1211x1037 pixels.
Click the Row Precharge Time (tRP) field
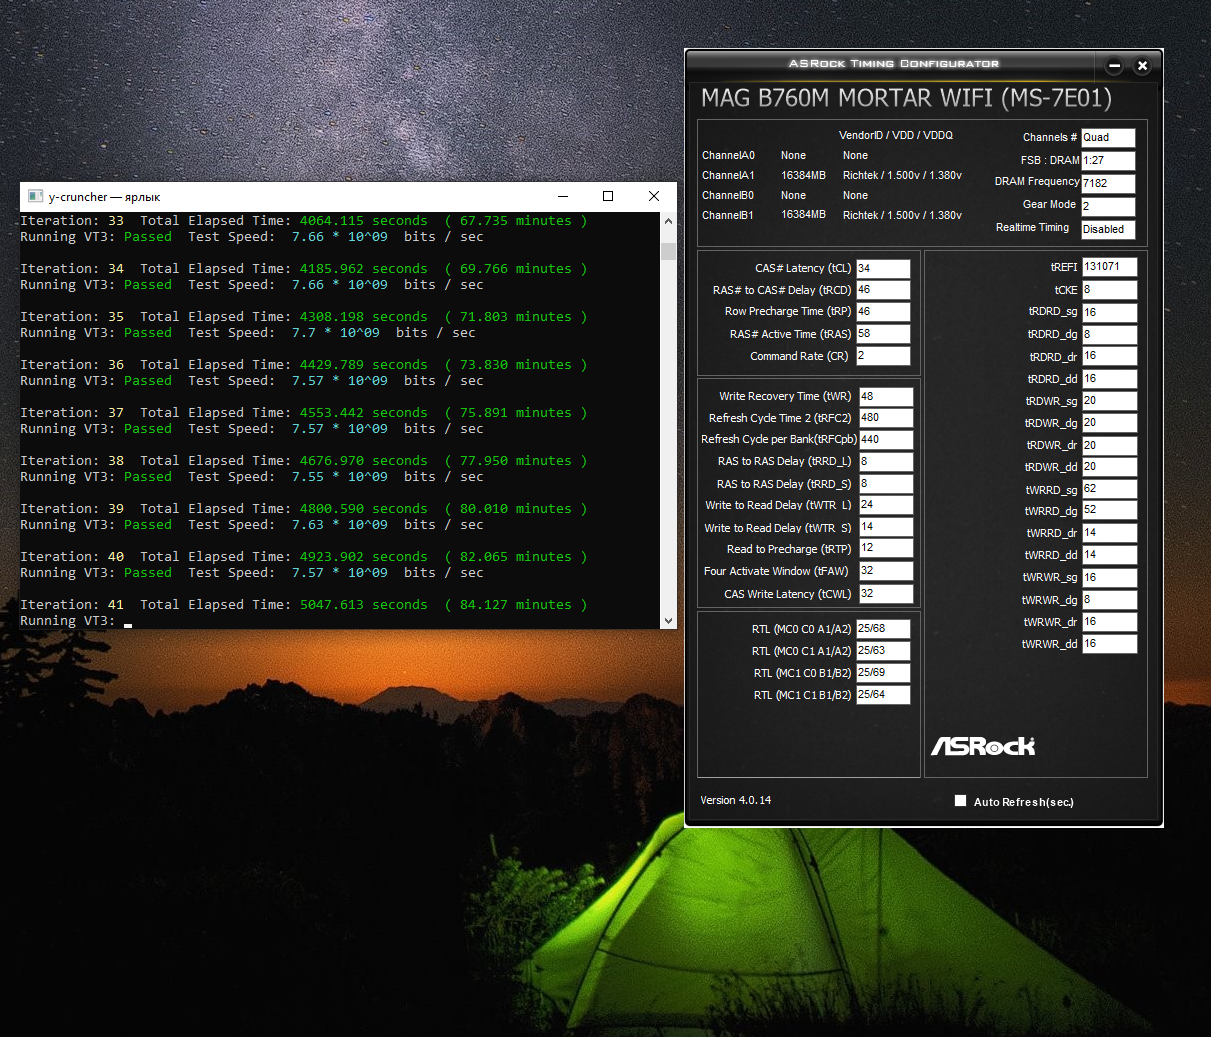883,312
